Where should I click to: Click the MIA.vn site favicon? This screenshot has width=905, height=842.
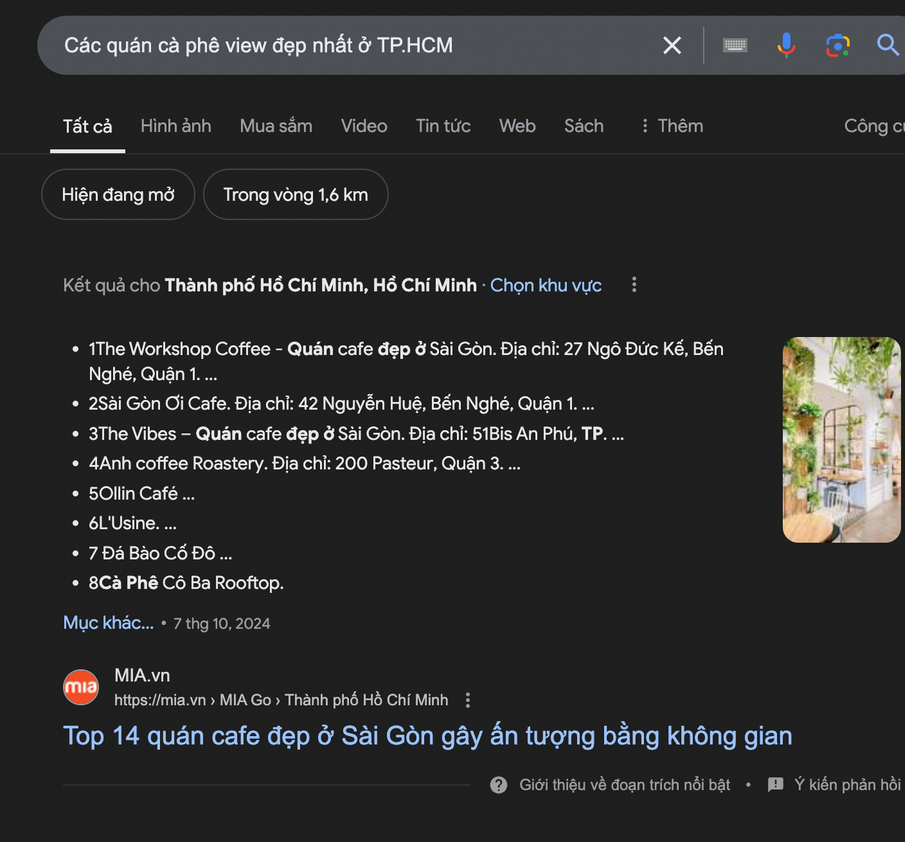pyautogui.click(x=81, y=687)
